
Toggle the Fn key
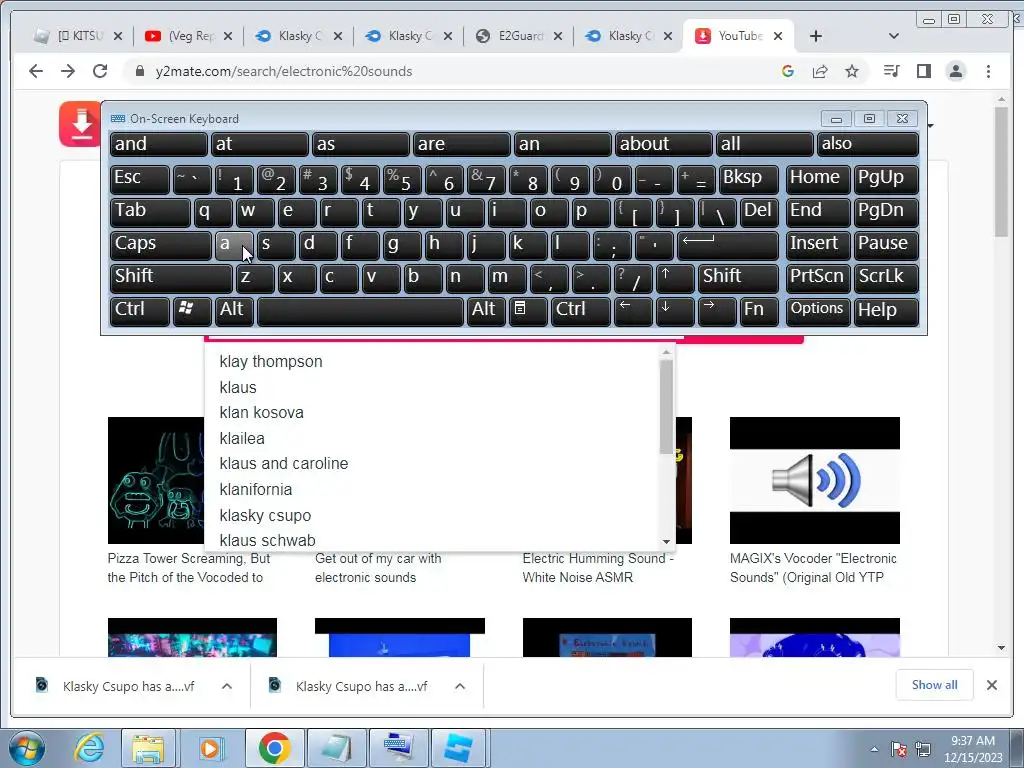pos(759,311)
